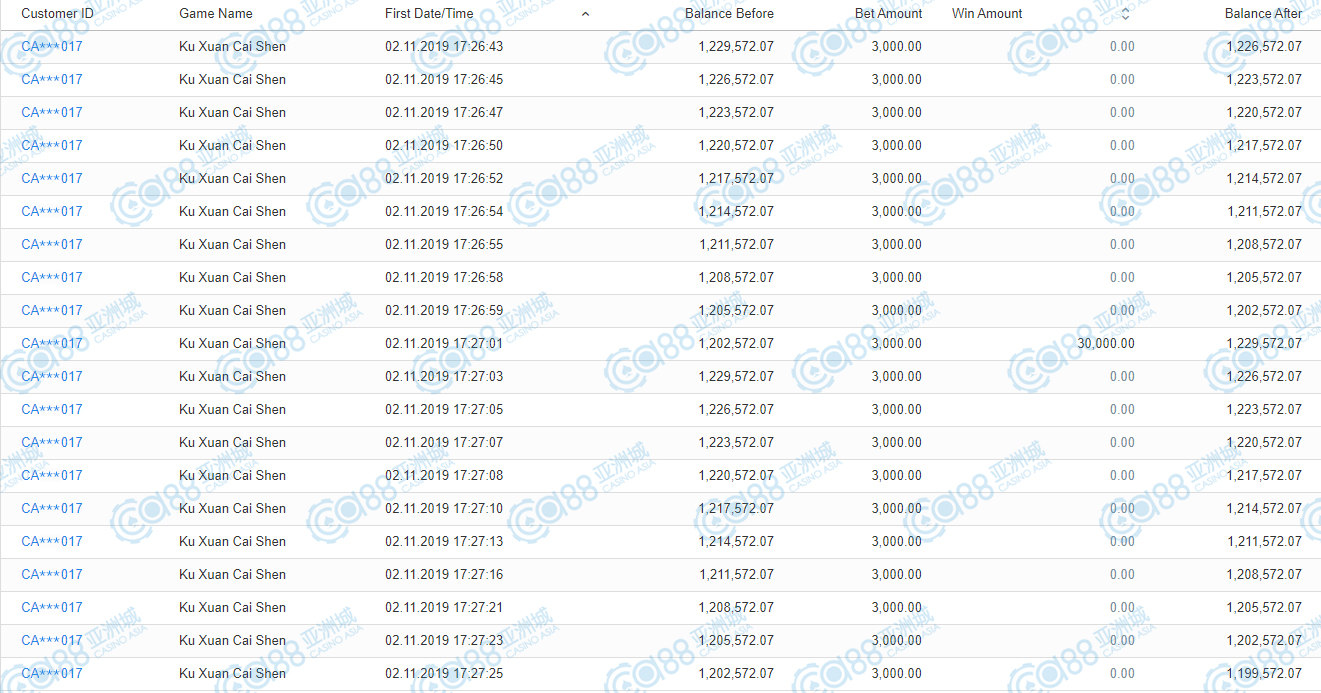Open CA***017 link in the 17:26:43 row
Image resolution: width=1321 pixels, height=693 pixels.
[52, 46]
